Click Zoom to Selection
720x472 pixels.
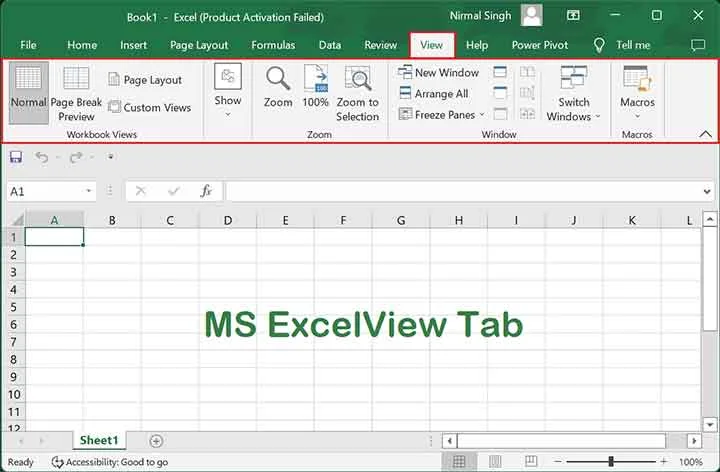358,94
